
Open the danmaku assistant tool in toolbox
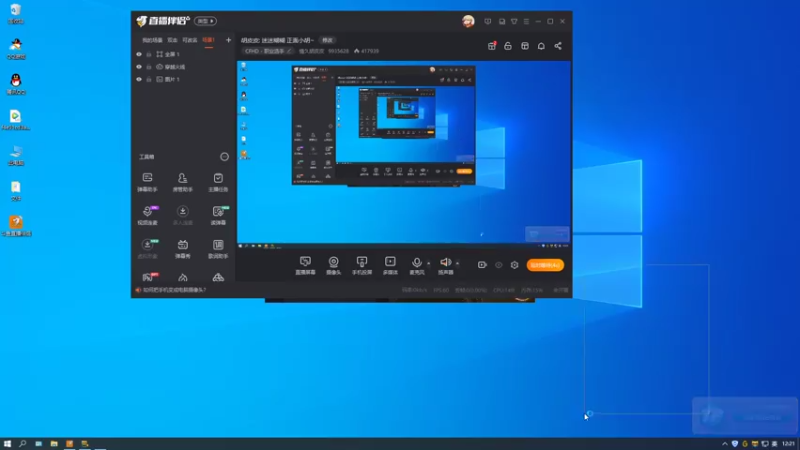pos(147,182)
